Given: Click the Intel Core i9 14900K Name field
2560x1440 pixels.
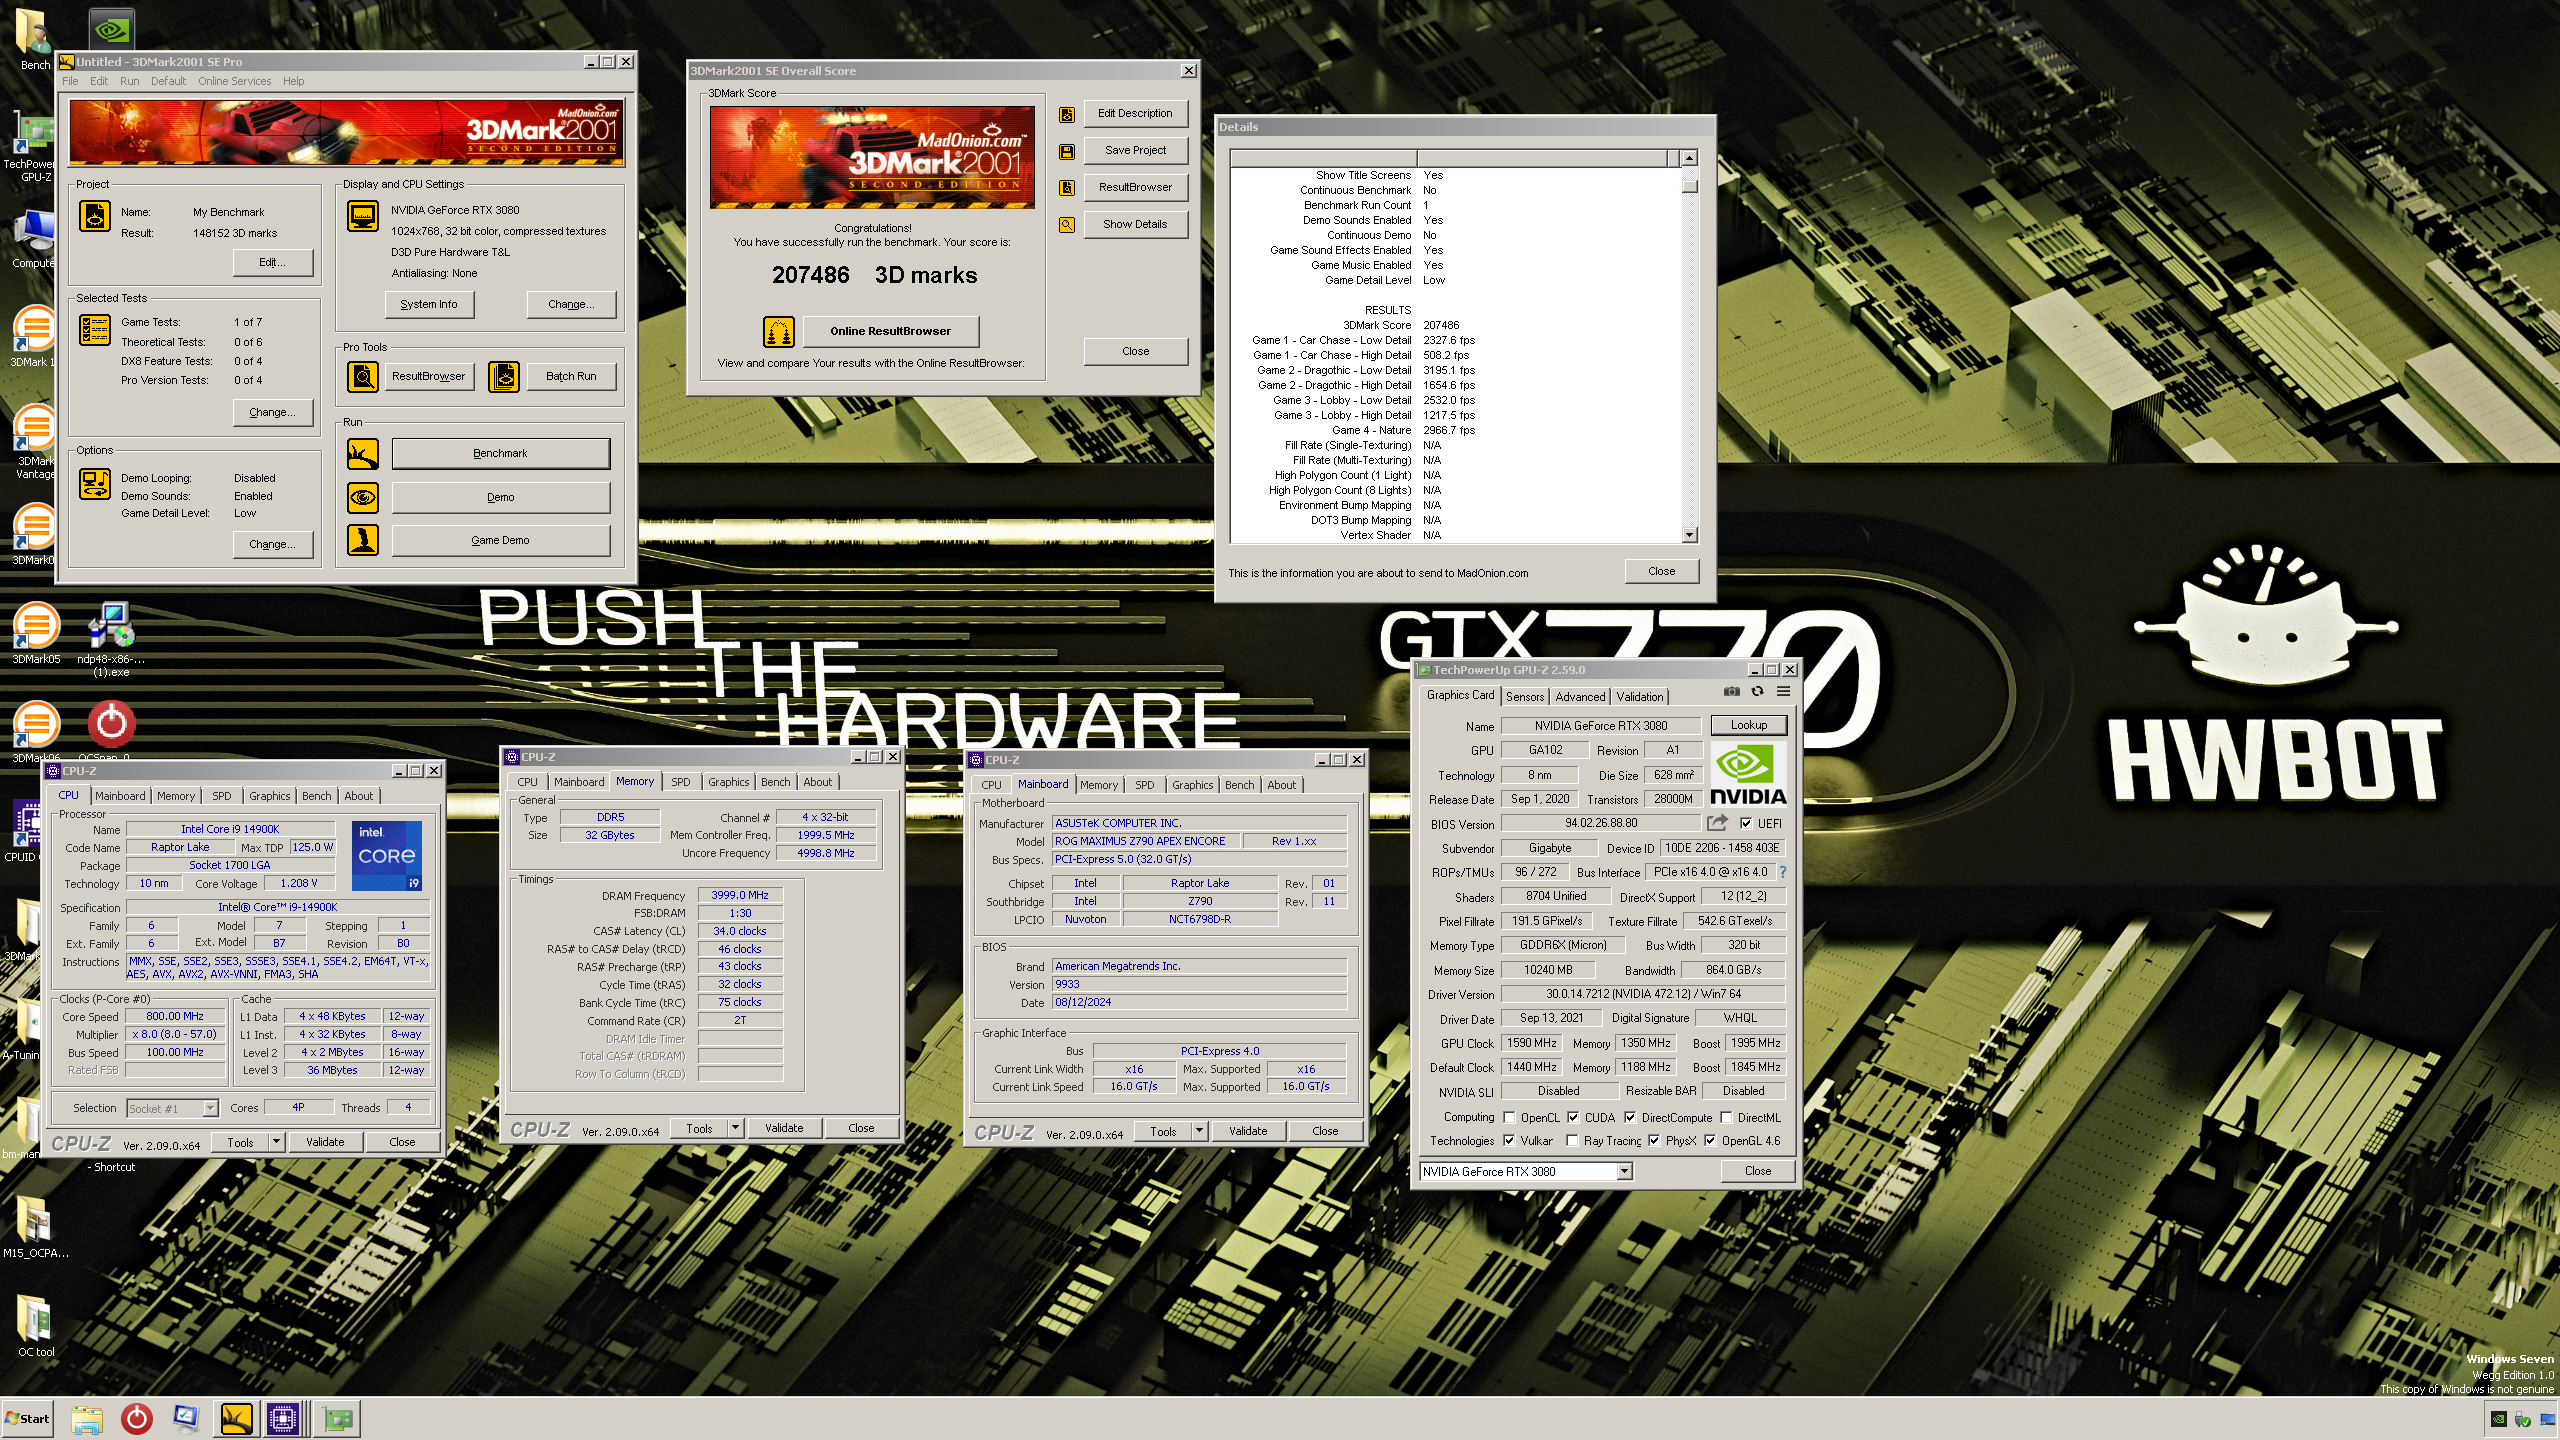Looking at the screenshot, I should (x=230, y=829).
